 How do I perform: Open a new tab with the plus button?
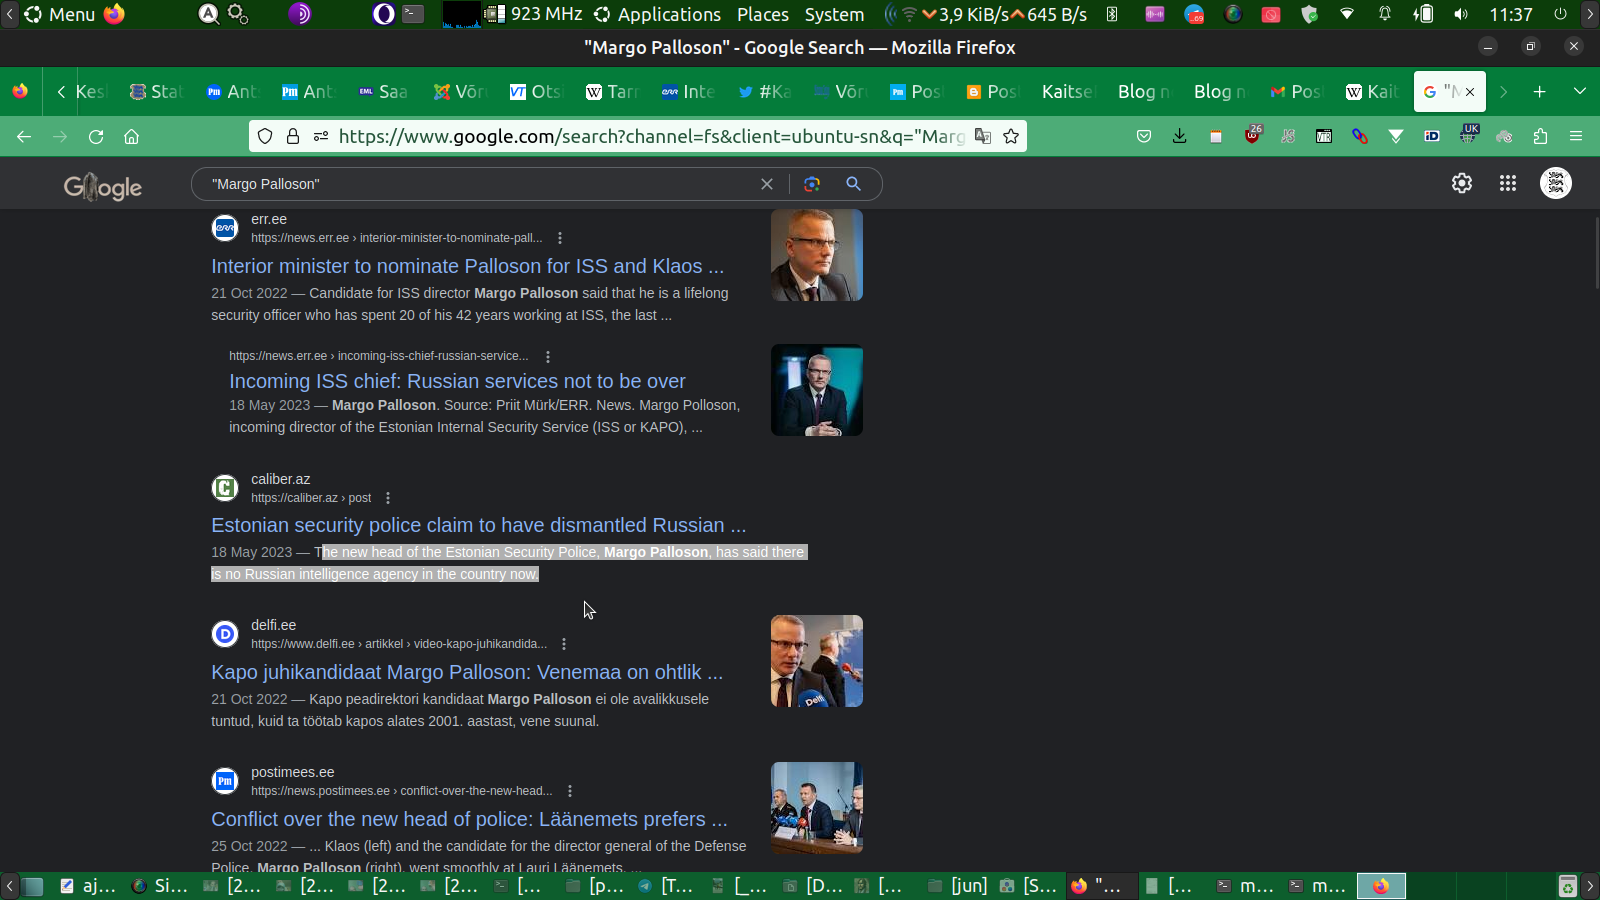1540,91
